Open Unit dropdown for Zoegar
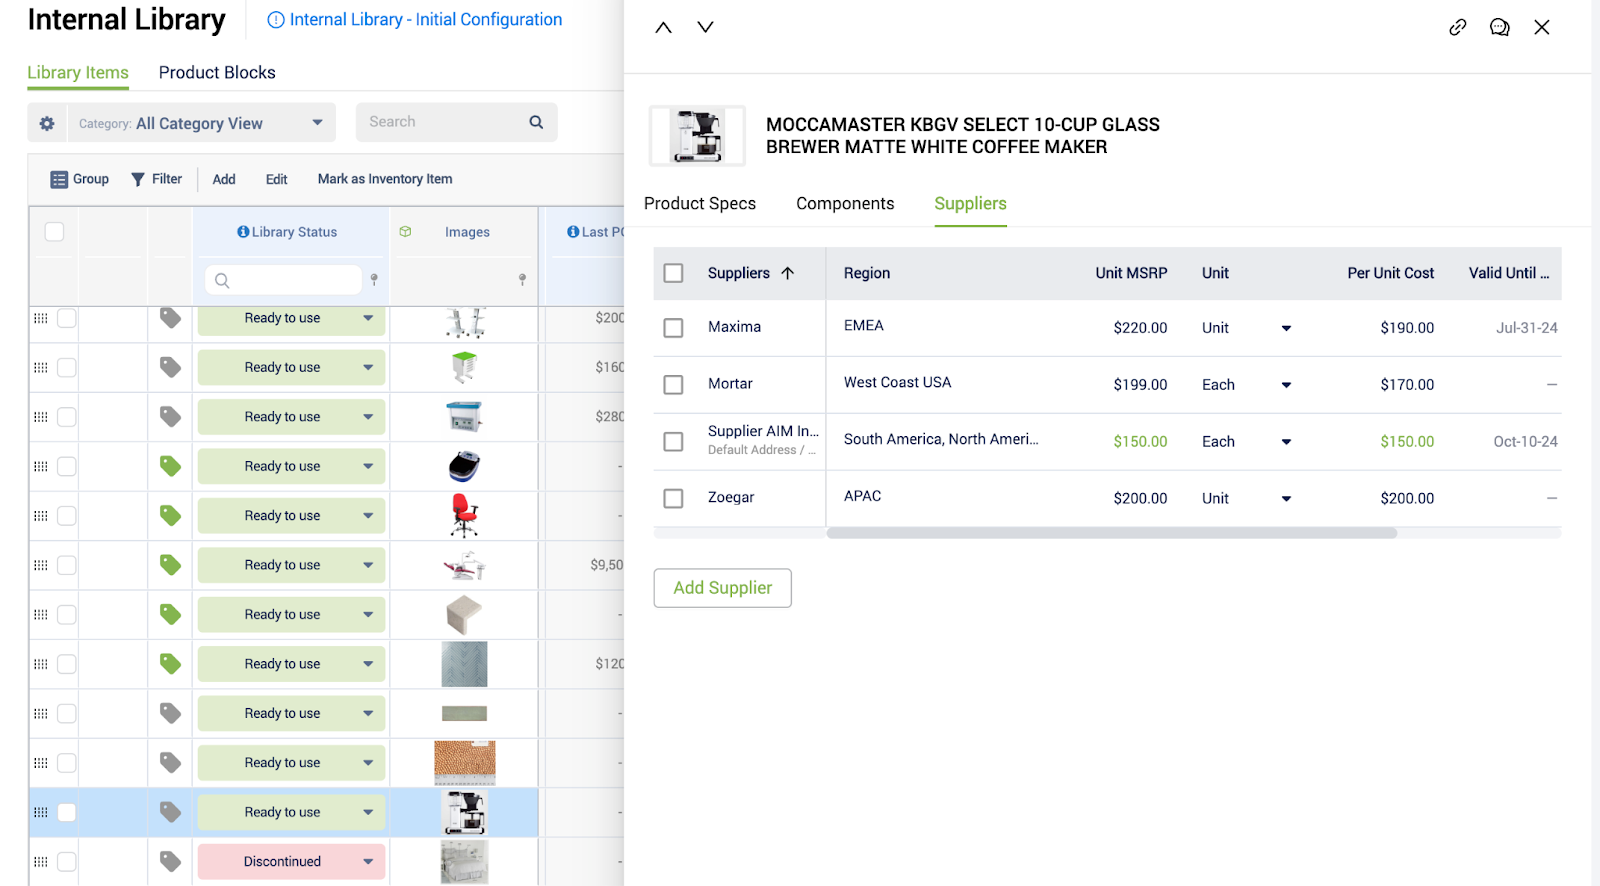 (1286, 499)
